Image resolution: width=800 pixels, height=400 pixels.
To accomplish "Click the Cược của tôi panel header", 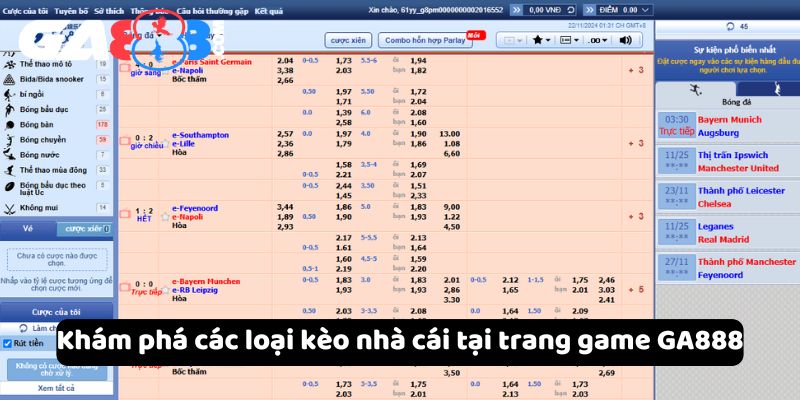I will [56, 312].
